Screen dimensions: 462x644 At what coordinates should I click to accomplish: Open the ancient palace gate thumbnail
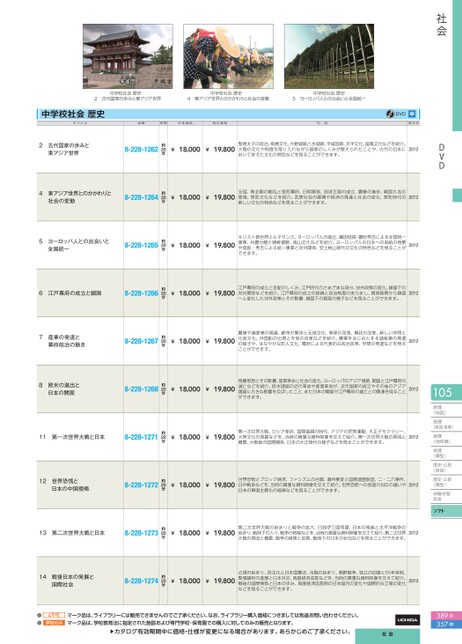click(x=128, y=56)
